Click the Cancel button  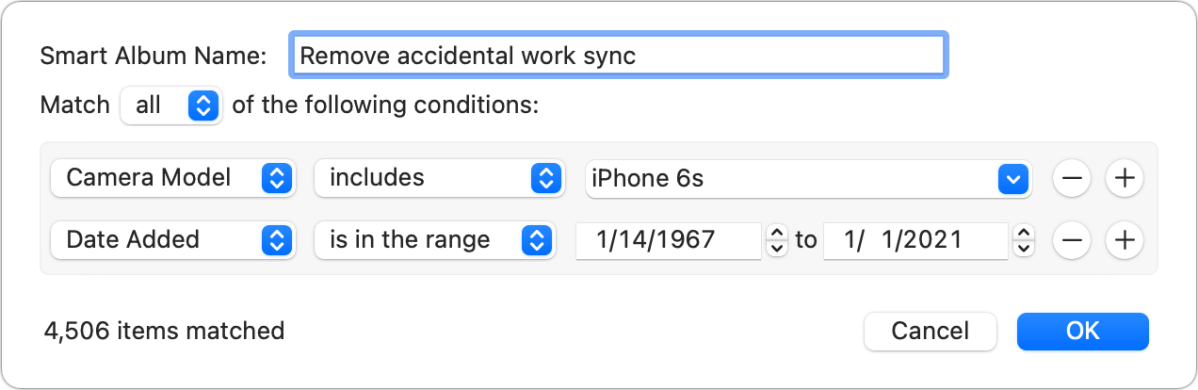click(x=930, y=331)
